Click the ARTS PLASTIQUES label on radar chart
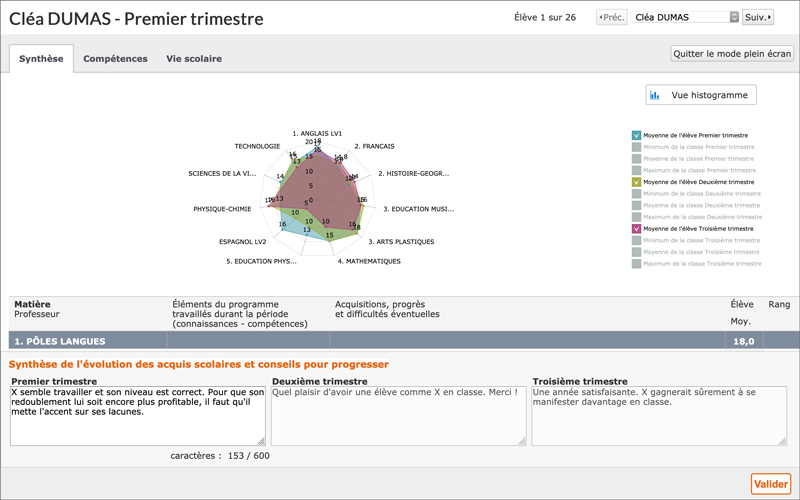800x500 pixels. click(x=400, y=241)
